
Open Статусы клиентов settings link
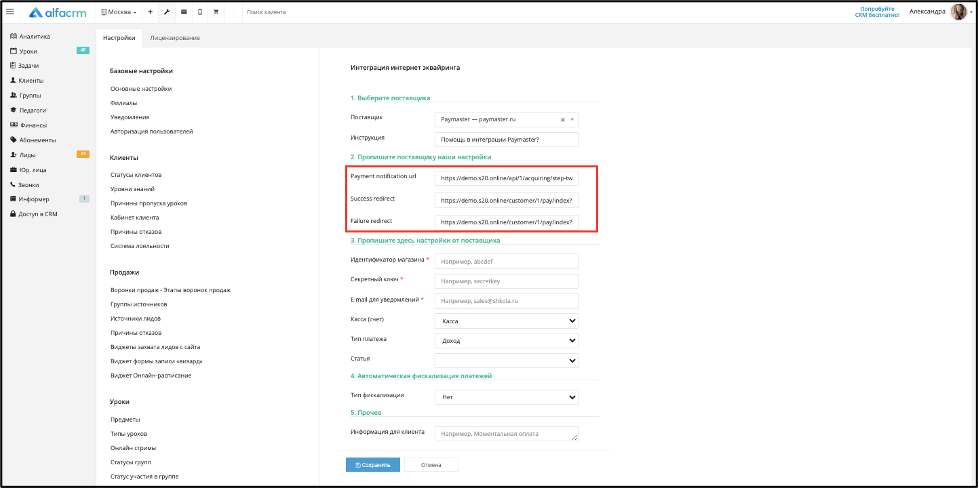tap(136, 175)
